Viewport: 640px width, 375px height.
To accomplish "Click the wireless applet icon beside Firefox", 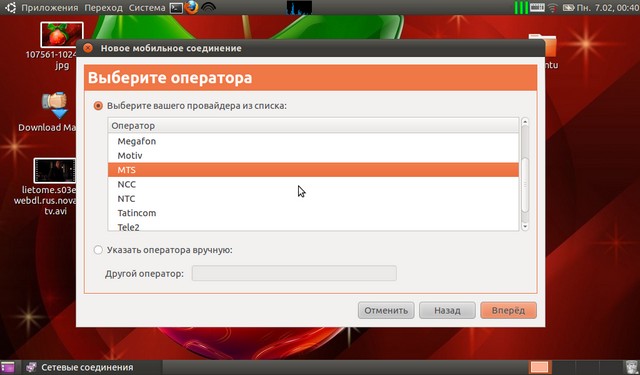I will tap(208, 8).
